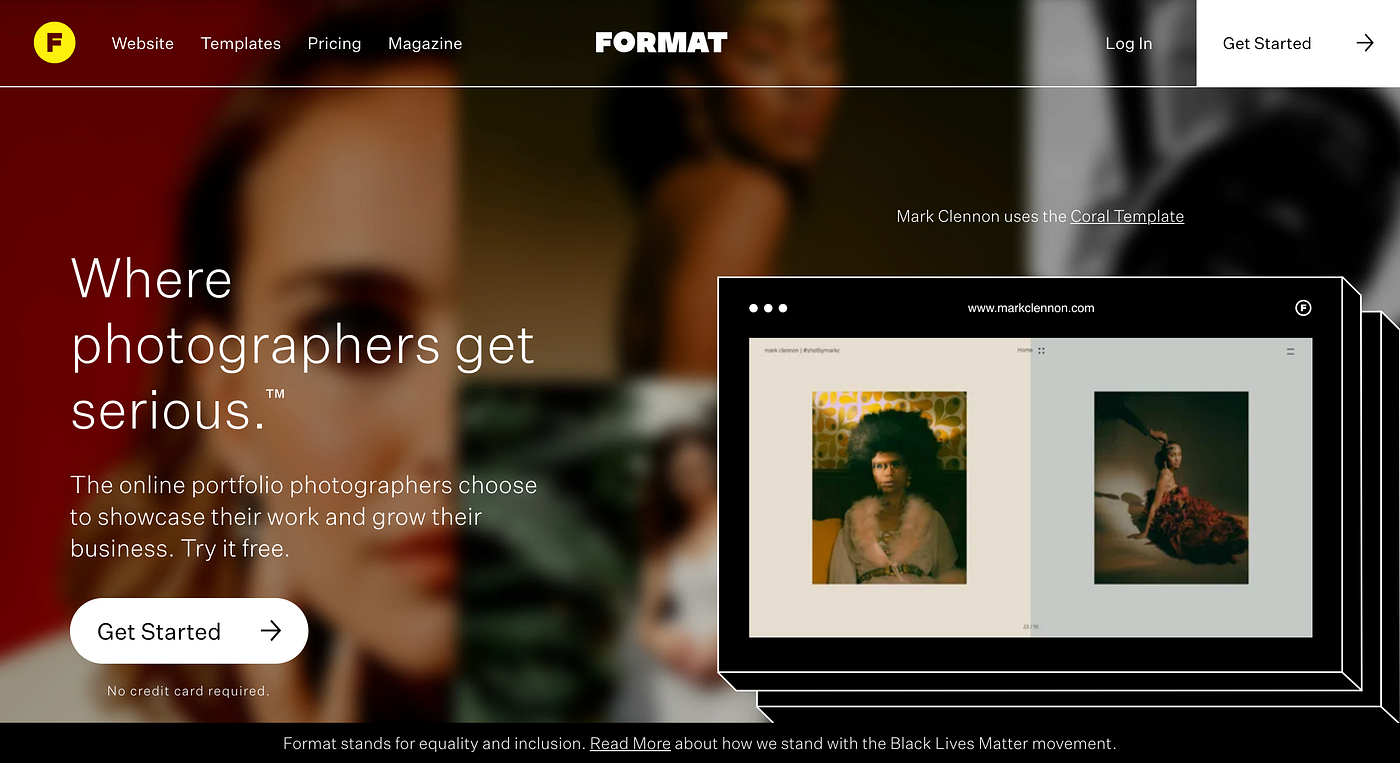The width and height of the screenshot is (1400, 763).
Task: Click the FORMAT wordmark in header
Action: [661, 43]
